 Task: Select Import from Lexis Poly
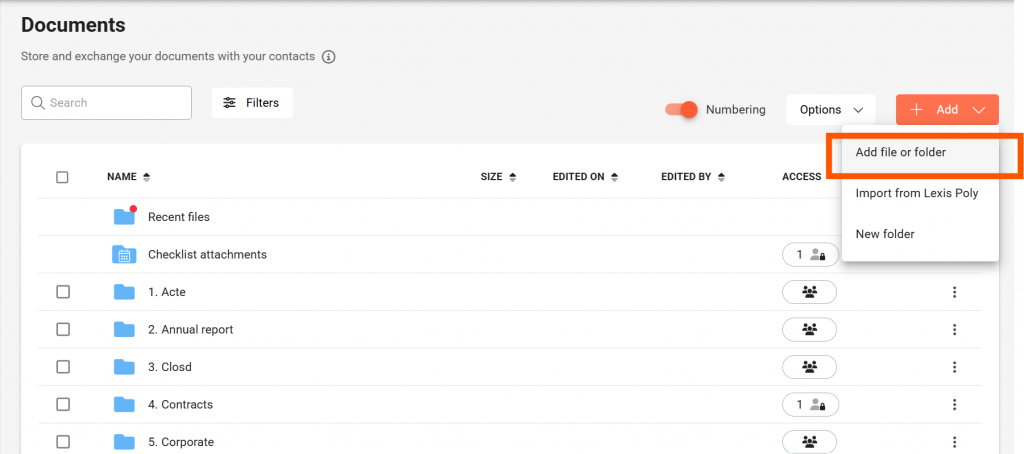pos(916,193)
